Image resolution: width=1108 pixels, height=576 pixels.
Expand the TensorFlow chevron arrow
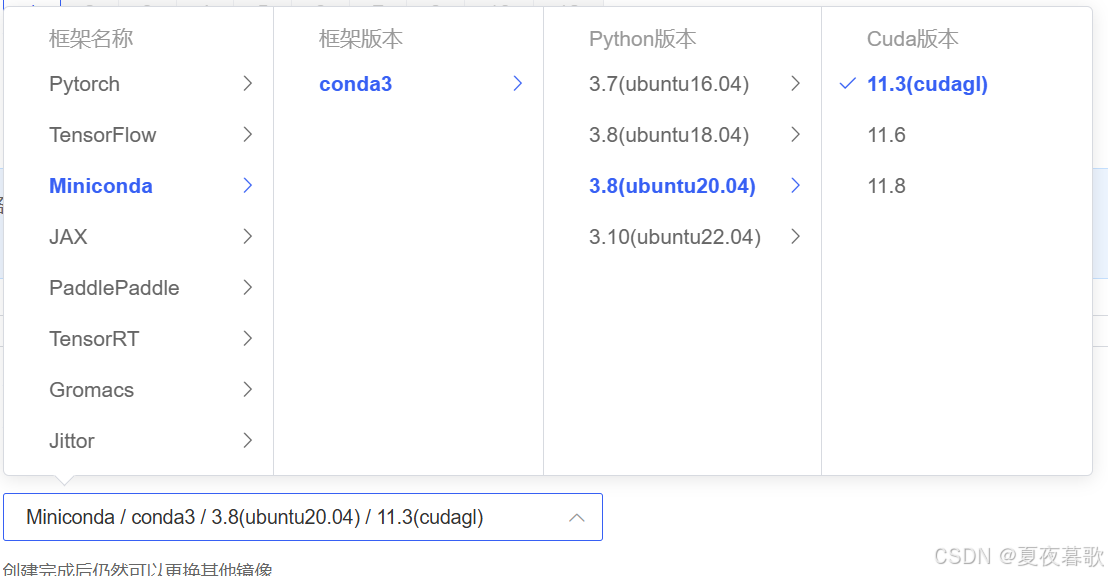pos(248,134)
